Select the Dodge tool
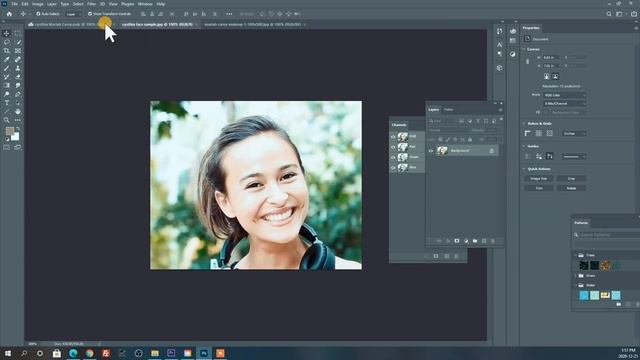The height and width of the screenshot is (360, 640). (7, 94)
